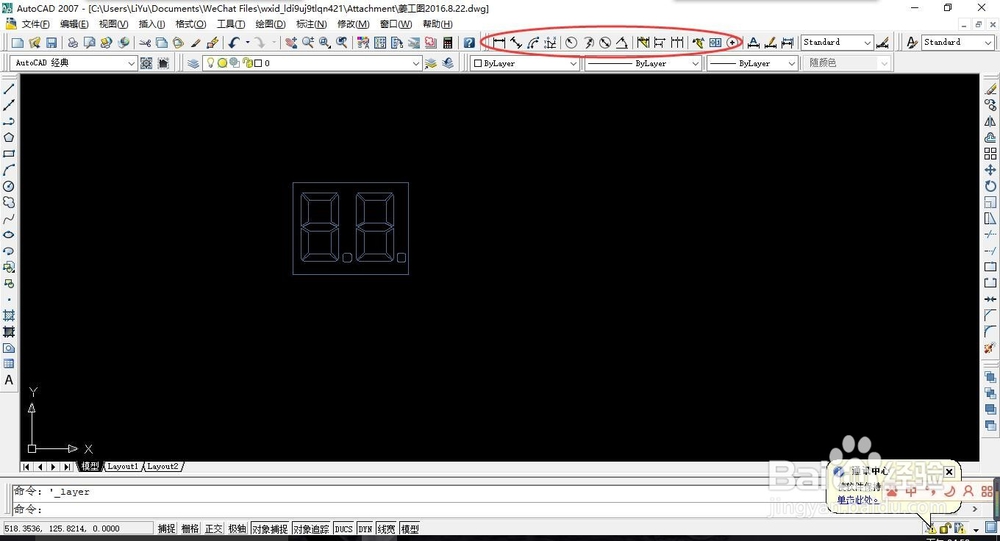Click the 单击此处 link in the notification balloon
The width and height of the screenshot is (1000, 541).
pyautogui.click(x=858, y=500)
